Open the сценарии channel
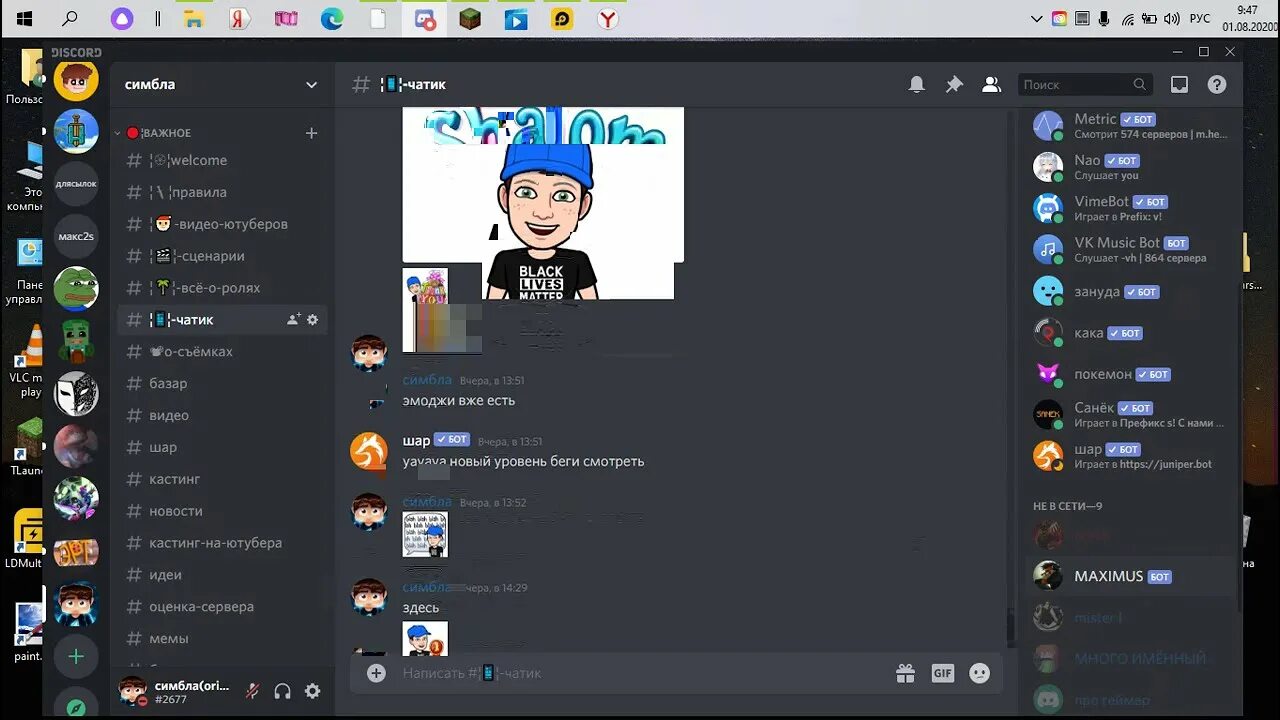 click(x=222, y=256)
